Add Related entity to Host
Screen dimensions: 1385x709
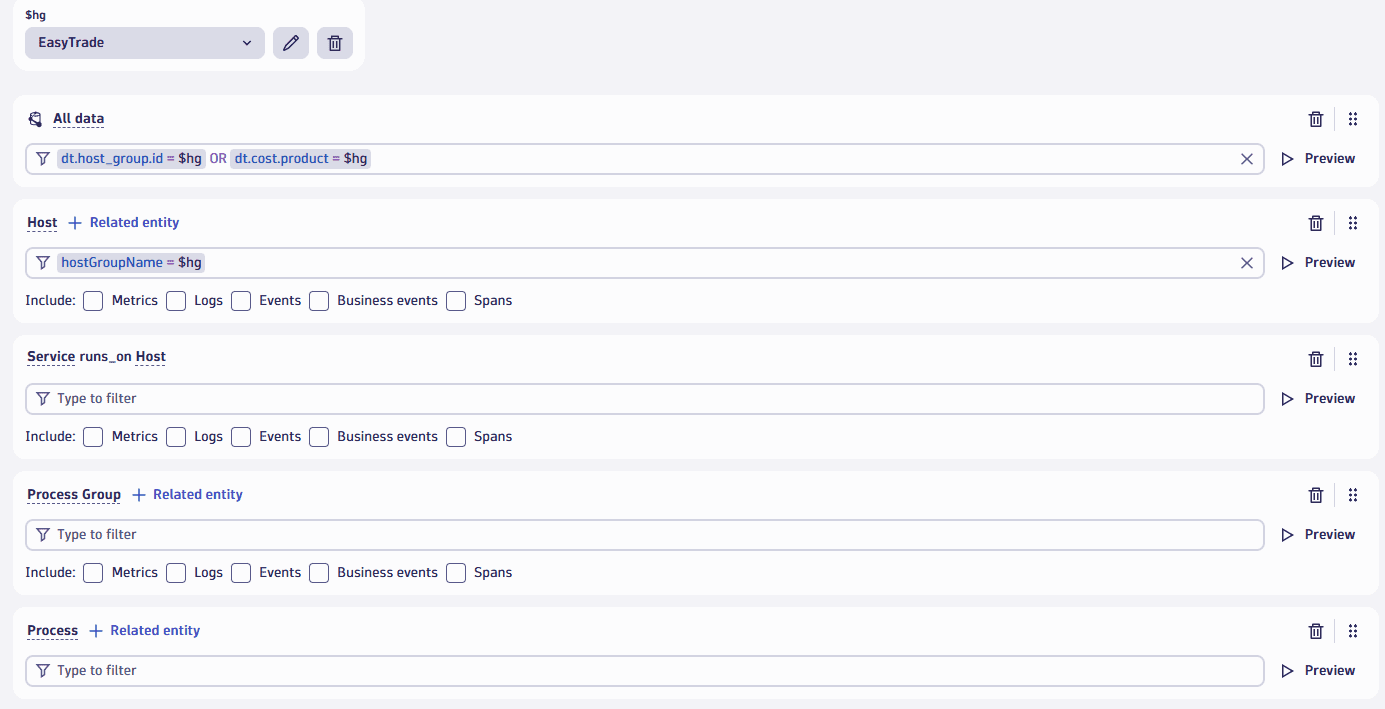tap(124, 223)
